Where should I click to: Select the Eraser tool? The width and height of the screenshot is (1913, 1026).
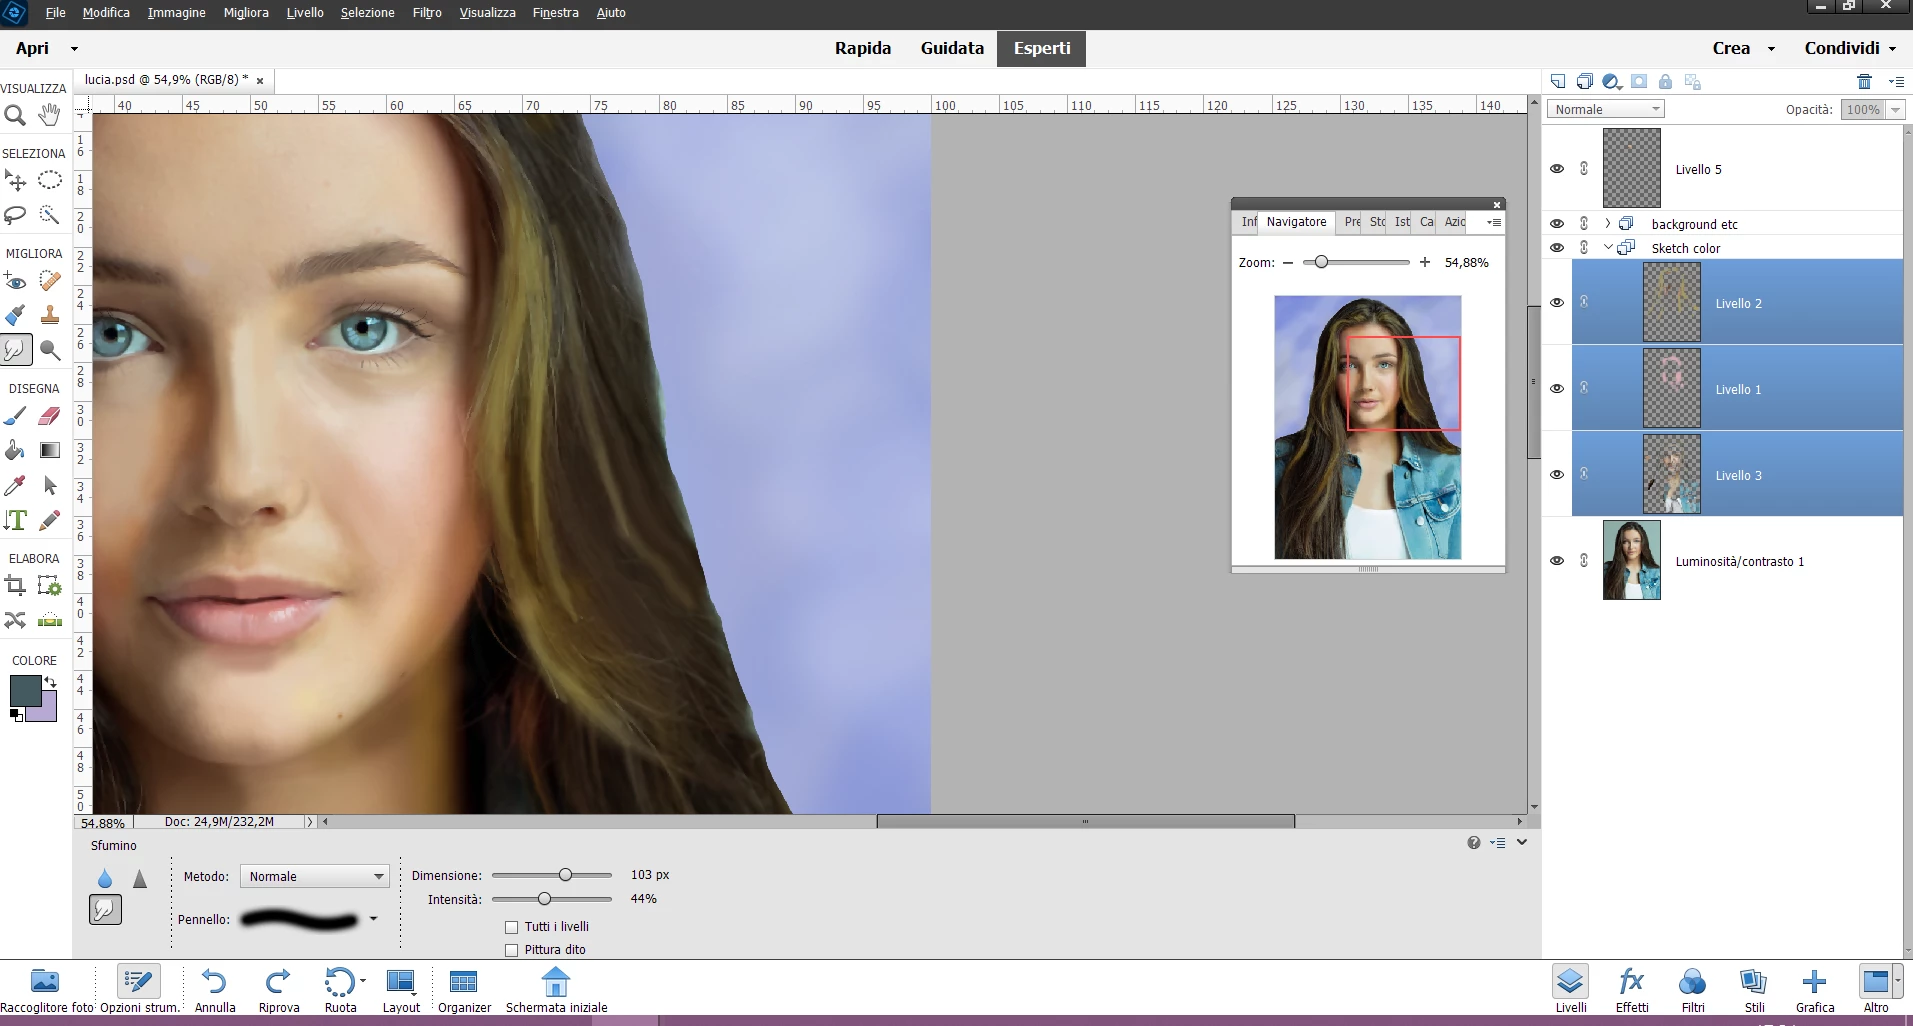pos(49,416)
